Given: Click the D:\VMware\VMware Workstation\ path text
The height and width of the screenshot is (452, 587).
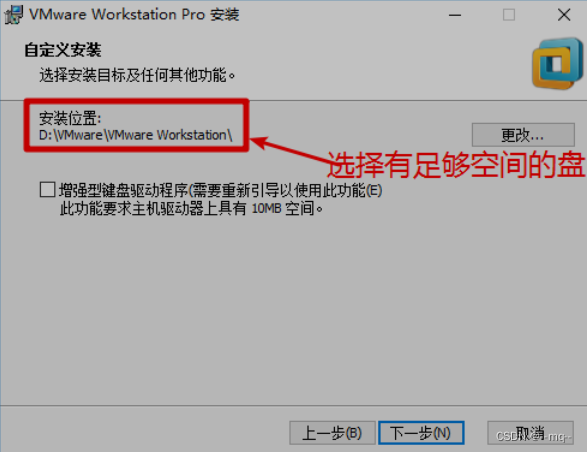Looking at the screenshot, I should [136, 135].
